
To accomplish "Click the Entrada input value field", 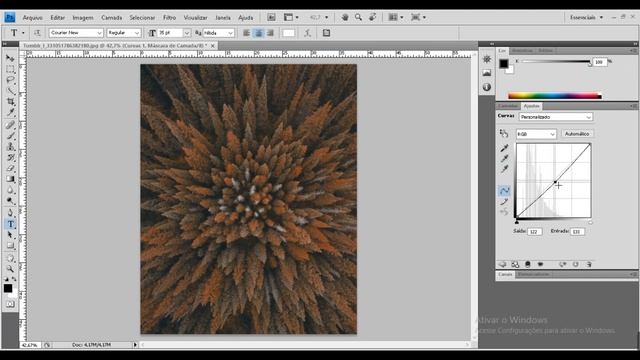I will [x=577, y=231].
